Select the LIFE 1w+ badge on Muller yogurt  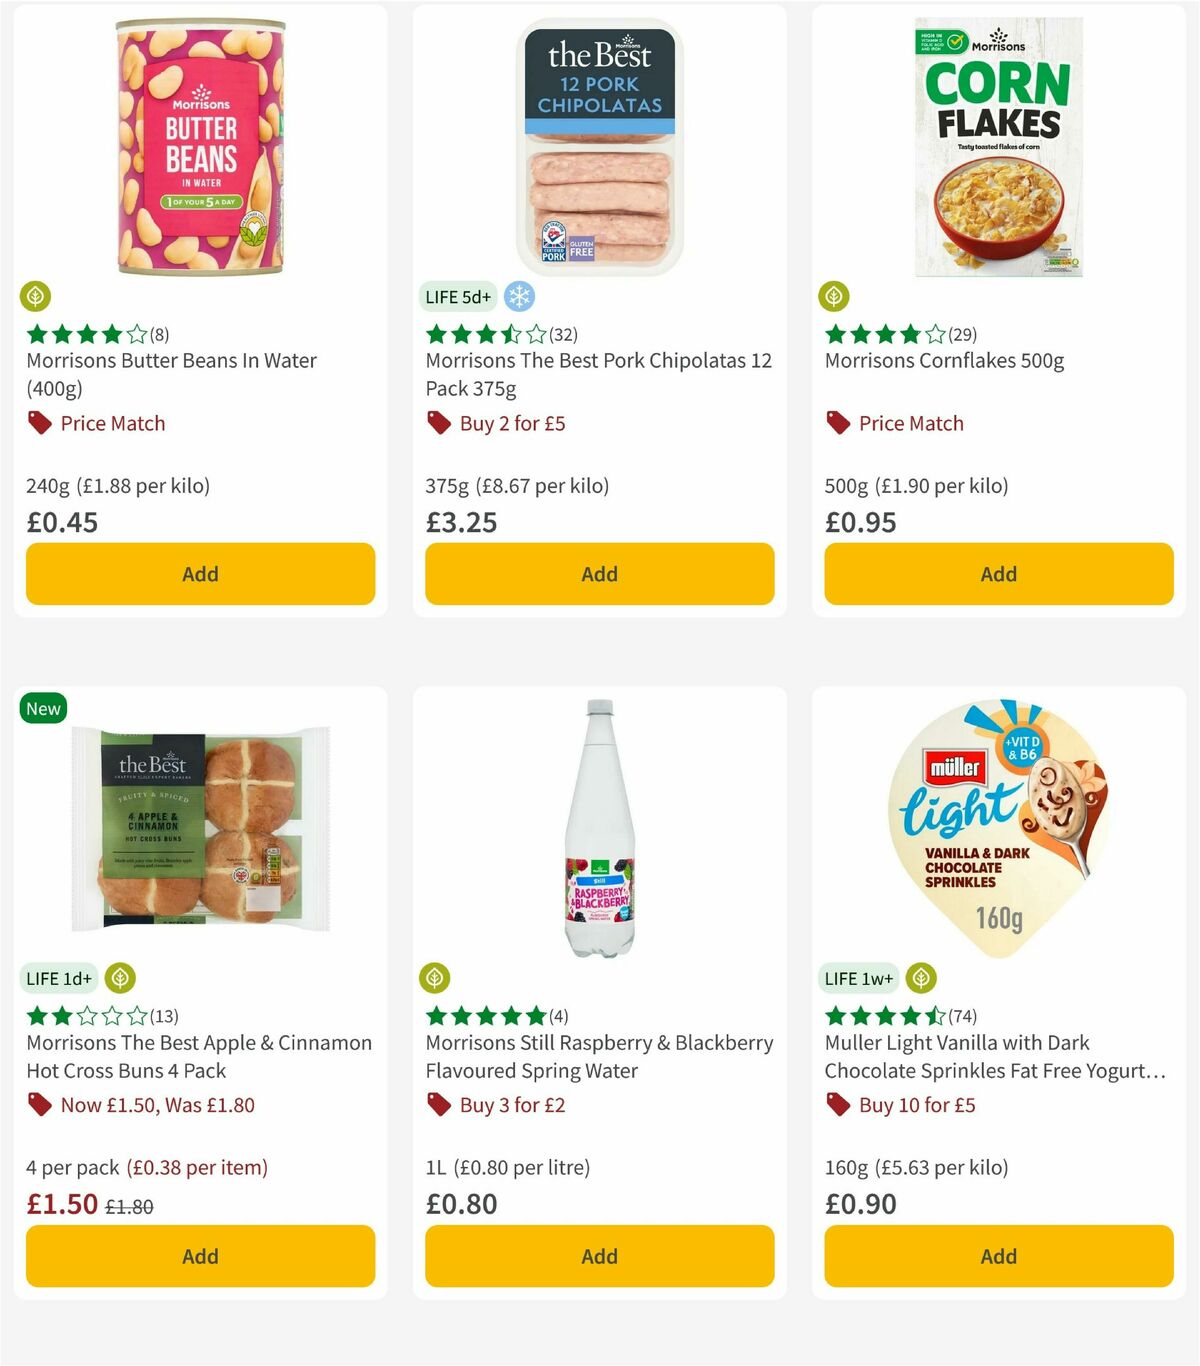(858, 978)
